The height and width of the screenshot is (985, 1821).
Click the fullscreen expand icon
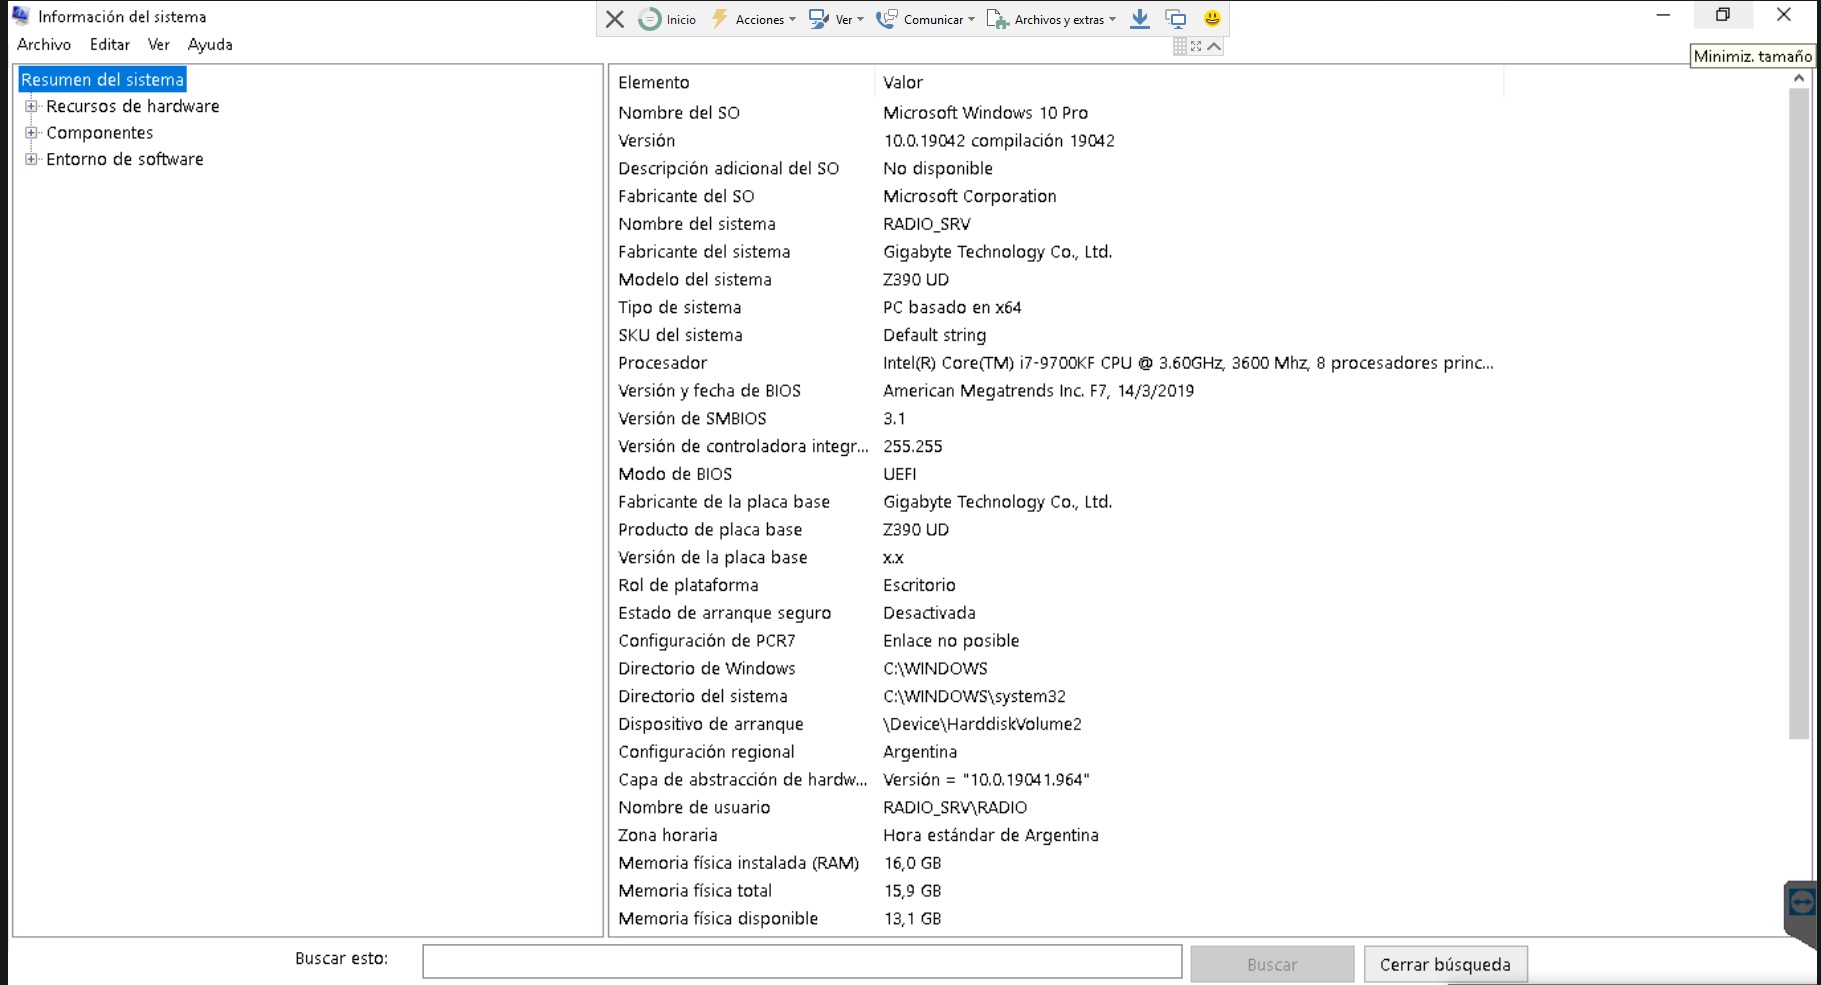click(x=1197, y=45)
